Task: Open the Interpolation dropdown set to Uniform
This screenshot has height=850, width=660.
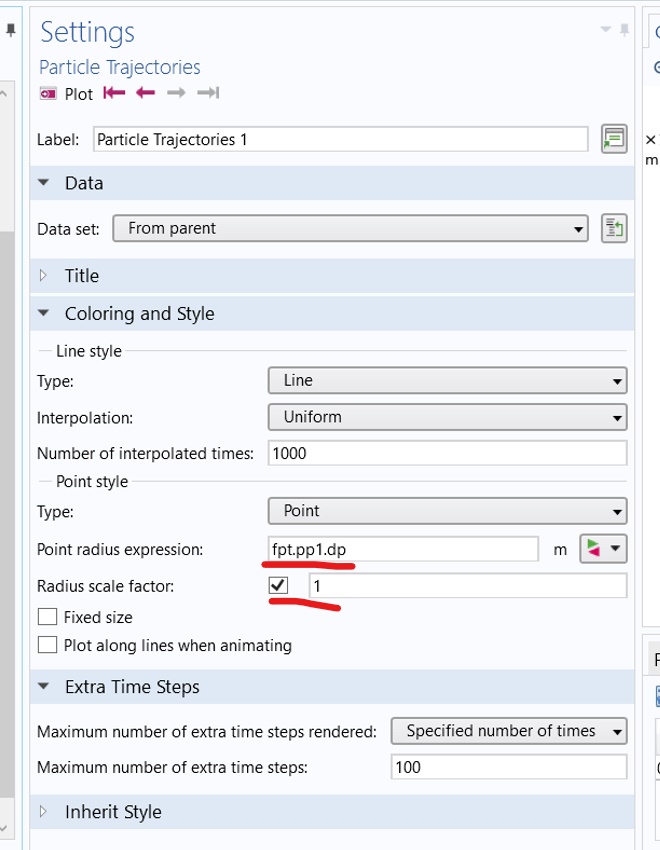Action: pos(447,417)
